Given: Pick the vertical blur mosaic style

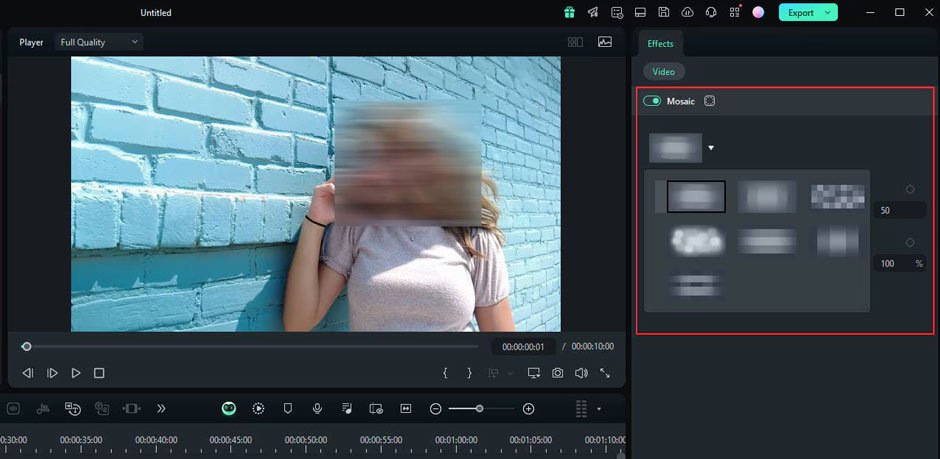Looking at the screenshot, I should coord(837,241).
